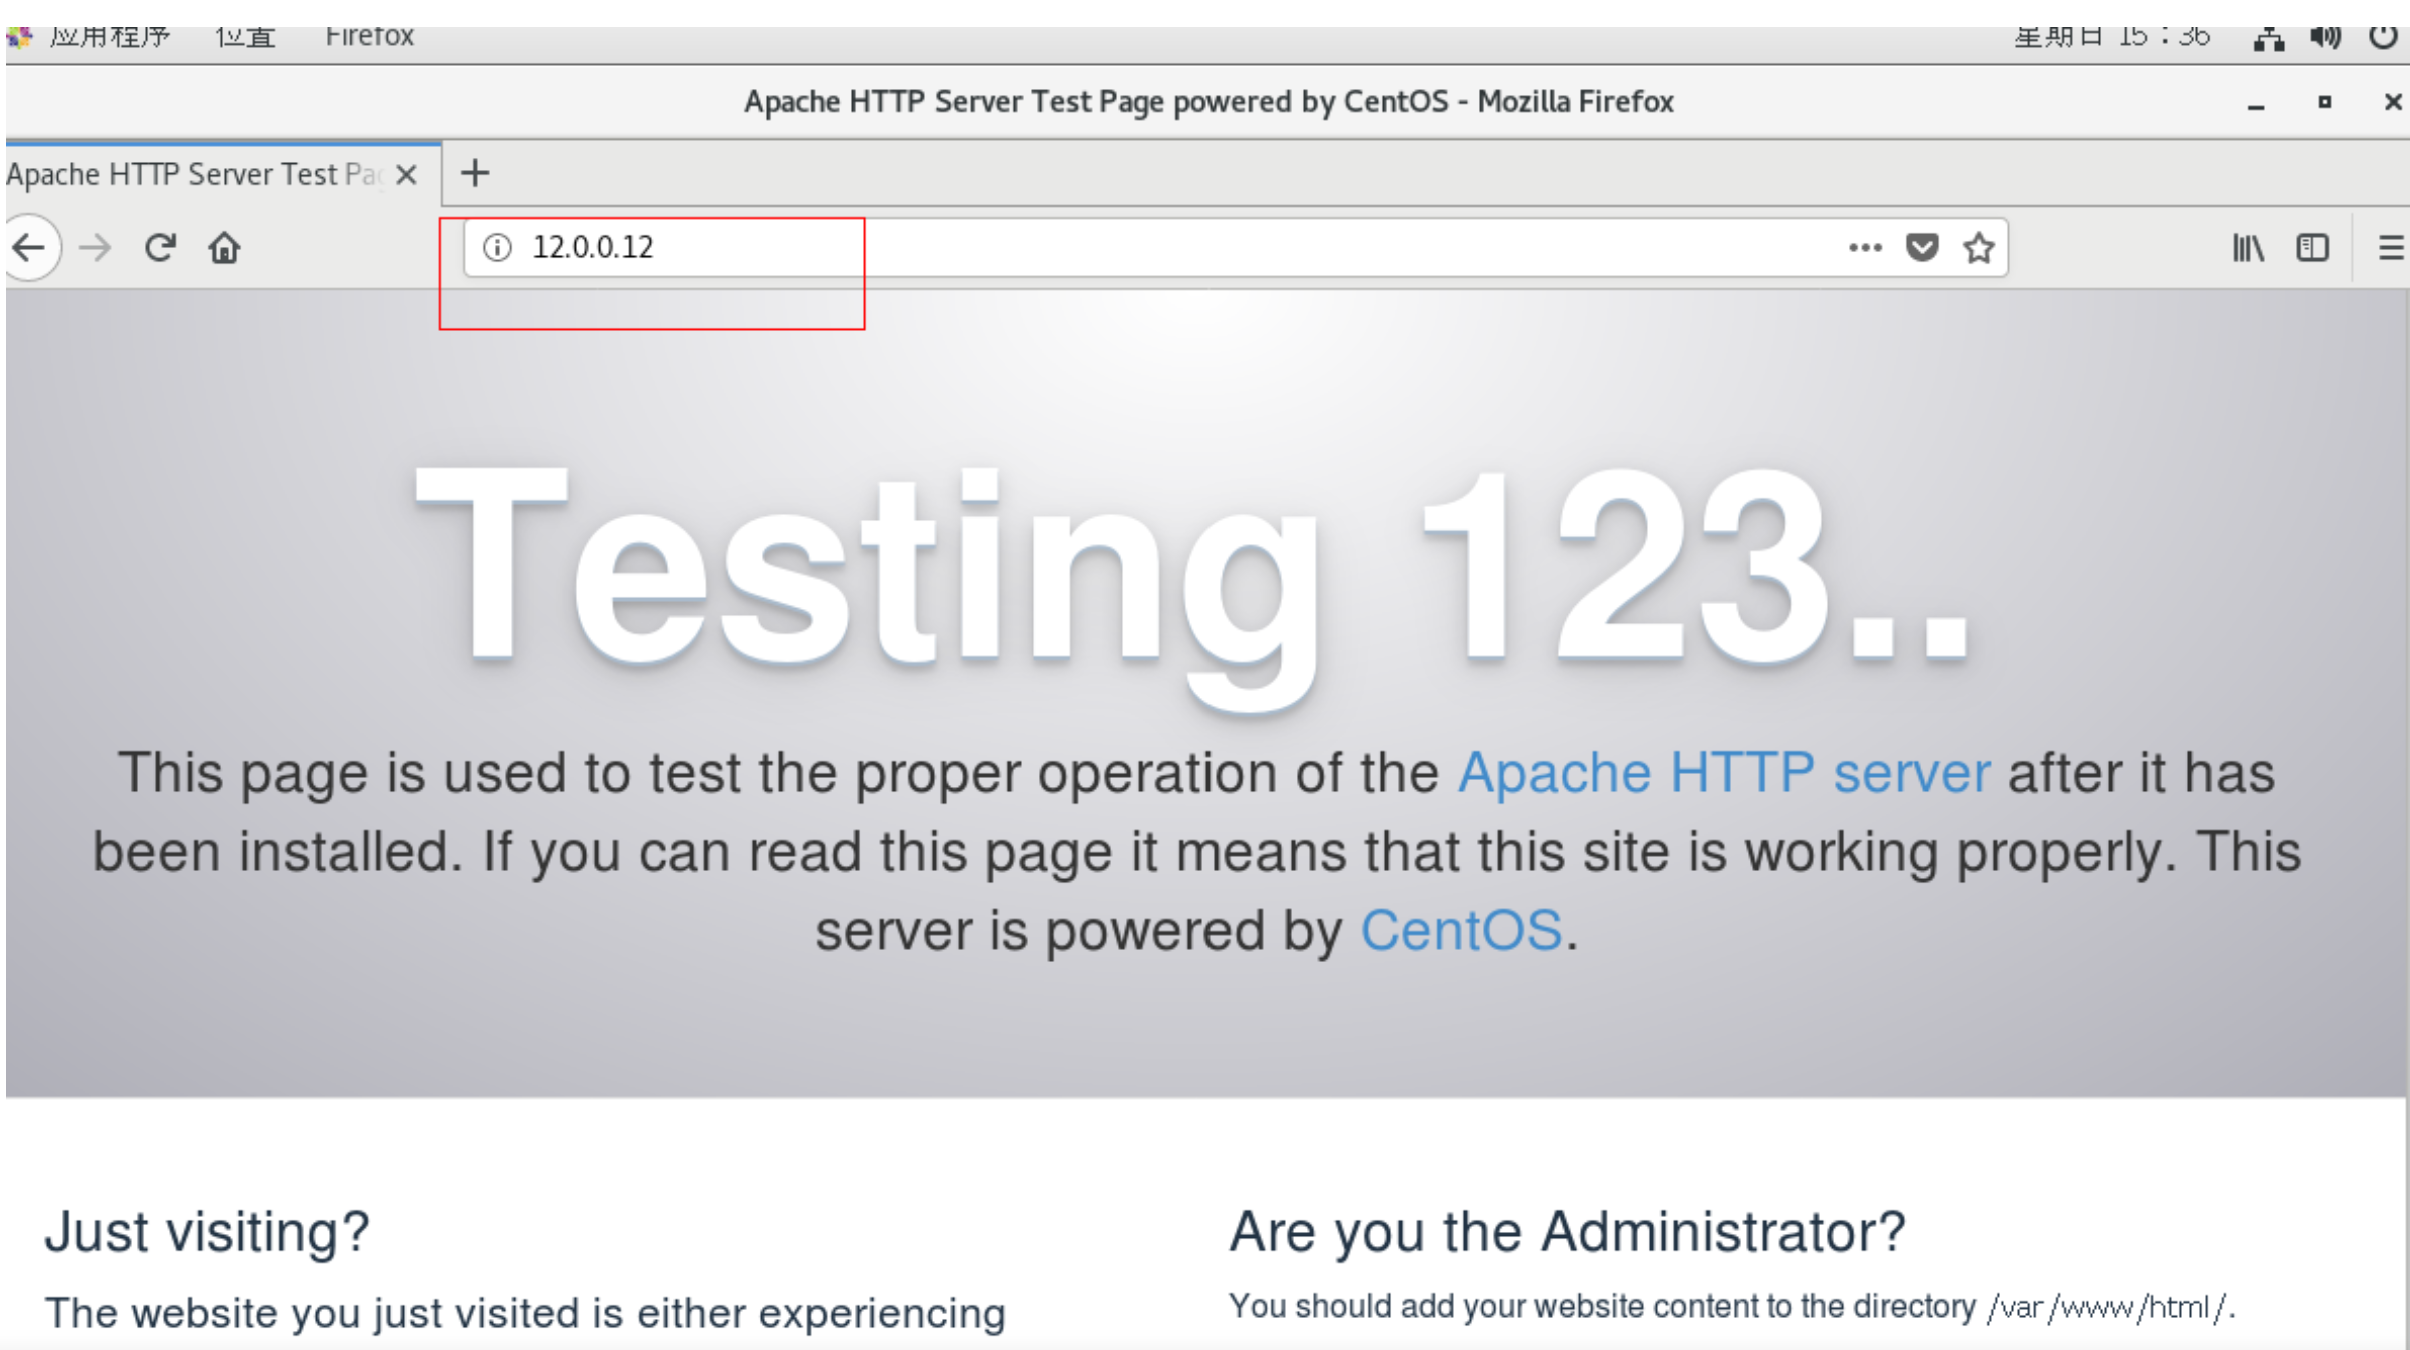
Task: Save page to Pocket
Action: (x=1921, y=247)
